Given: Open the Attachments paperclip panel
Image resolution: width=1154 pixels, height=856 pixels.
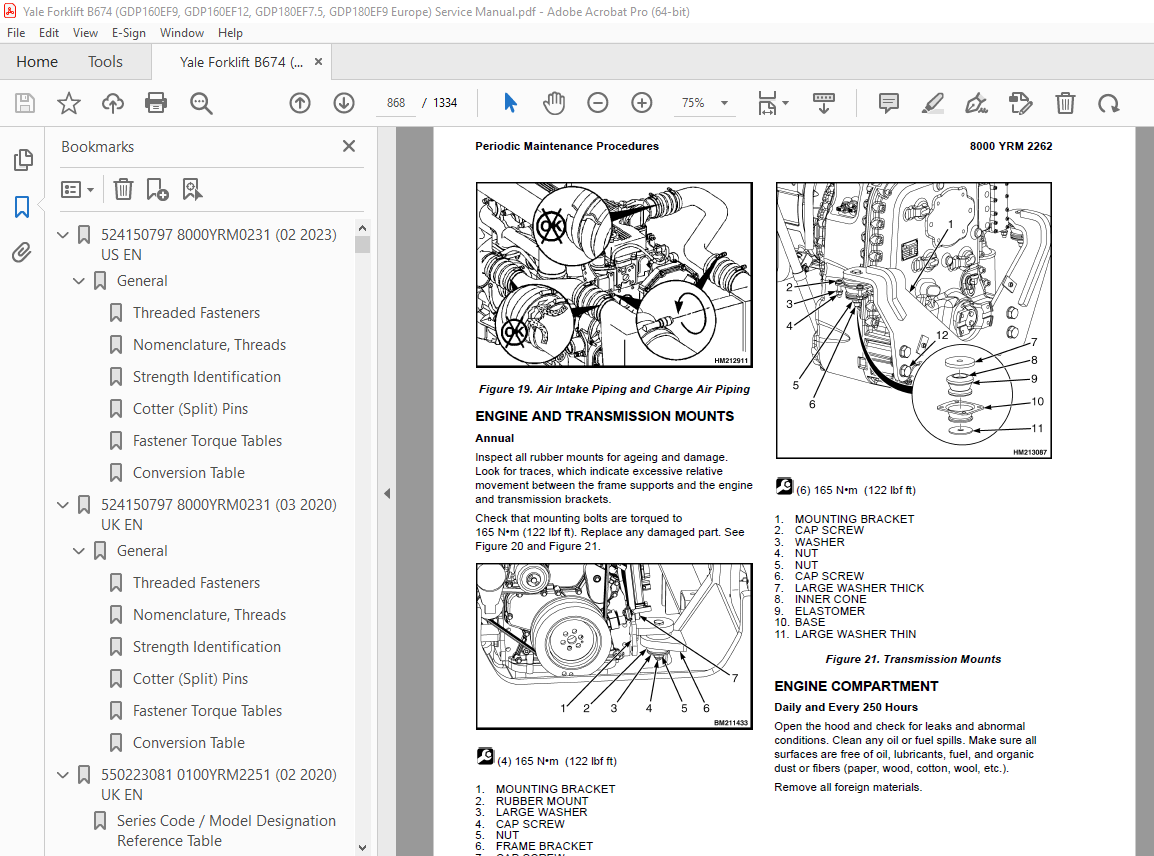Looking at the screenshot, I should pyautogui.click(x=22, y=253).
